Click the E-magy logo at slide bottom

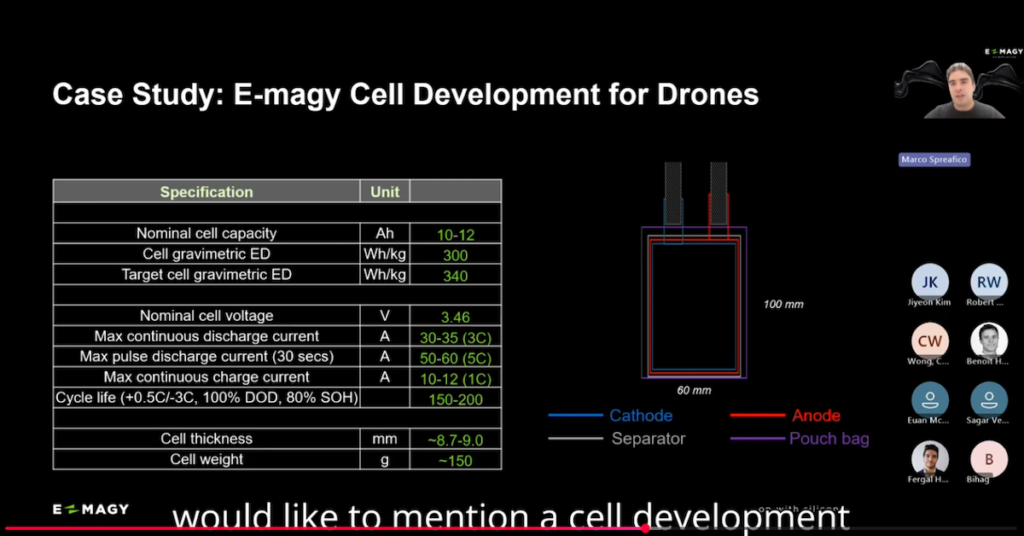coord(91,509)
